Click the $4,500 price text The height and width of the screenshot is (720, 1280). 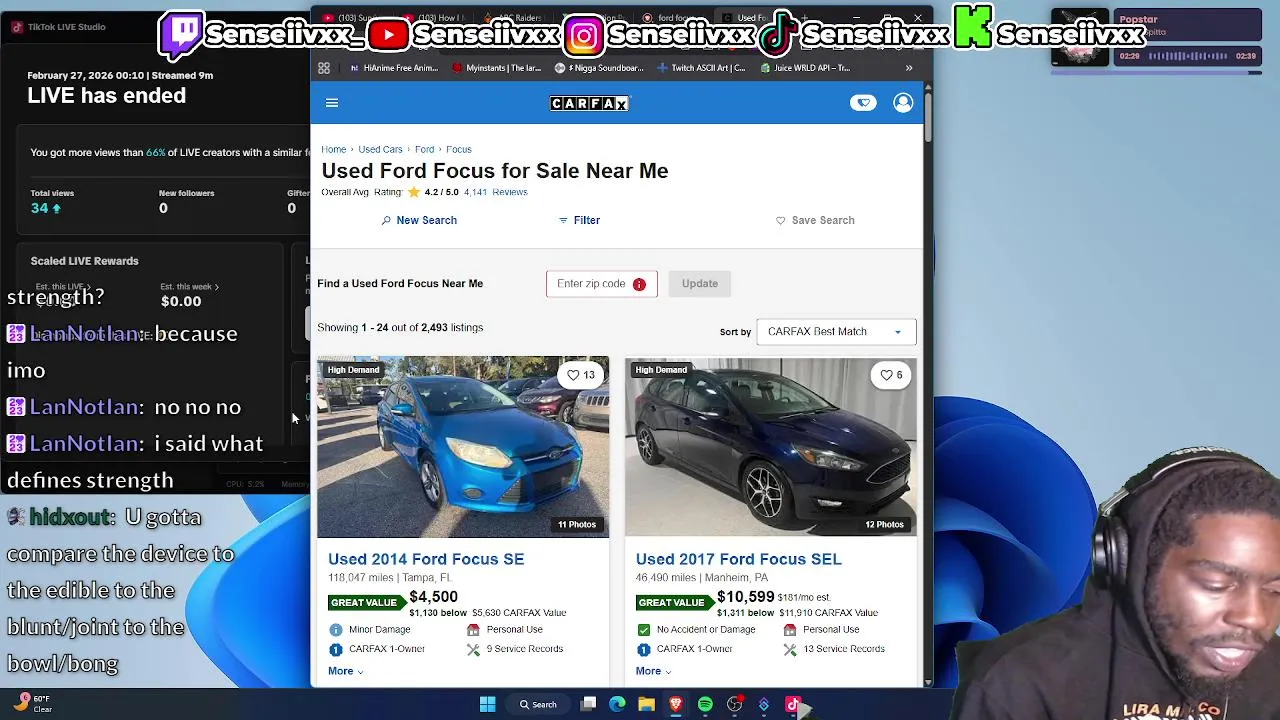433,597
